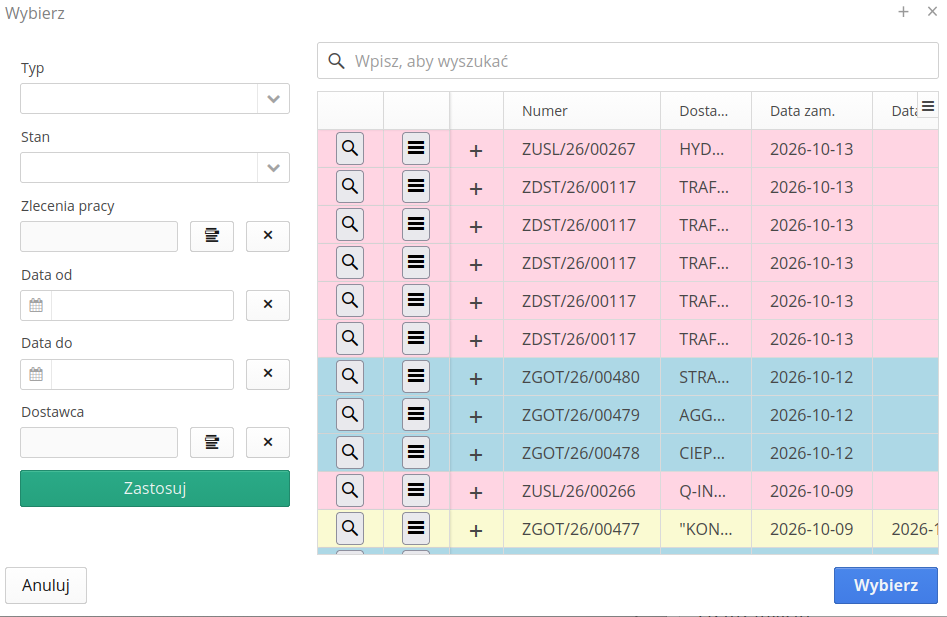
Task: Open the table column settings menu icon
Action: [928, 106]
